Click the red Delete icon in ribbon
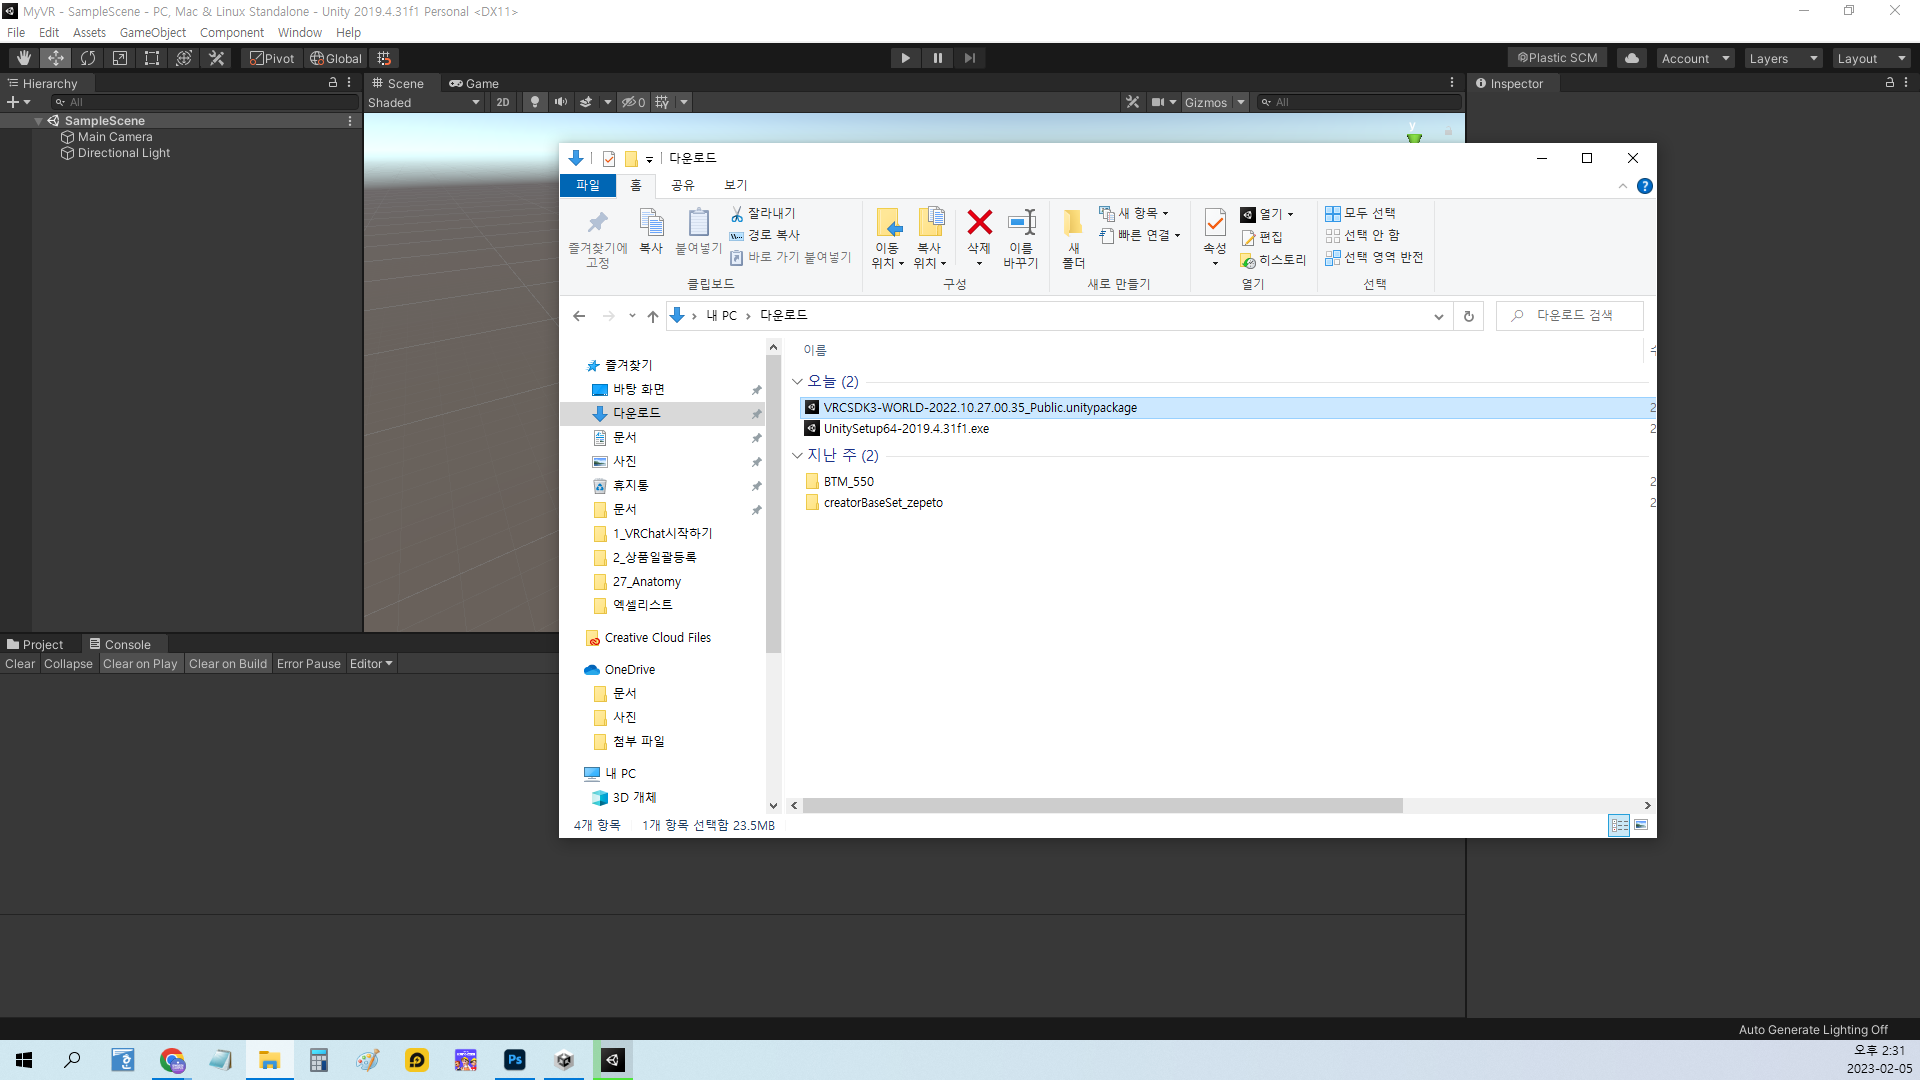The image size is (1920, 1080). (x=979, y=222)
